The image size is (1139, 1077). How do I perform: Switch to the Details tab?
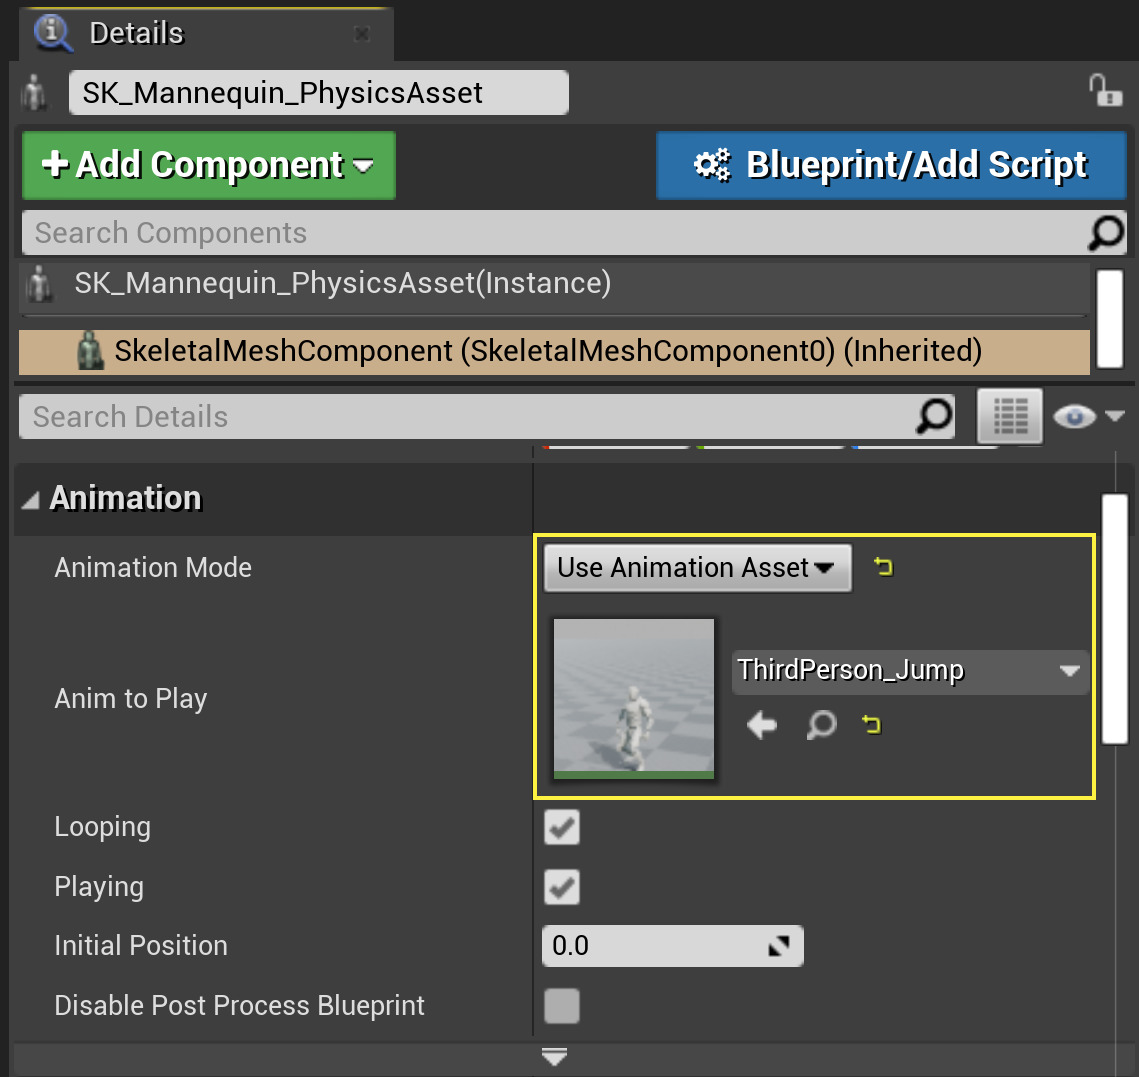click(x=207, y=34)
